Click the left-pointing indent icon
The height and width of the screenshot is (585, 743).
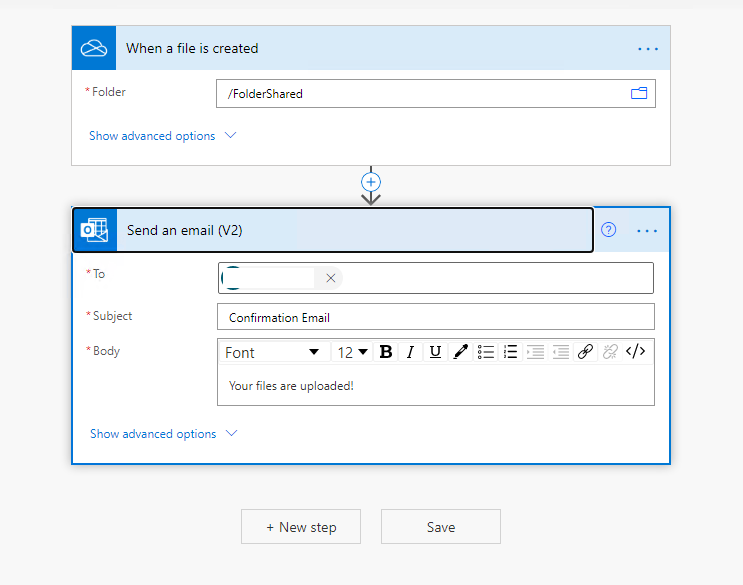[x=561, y=352]
